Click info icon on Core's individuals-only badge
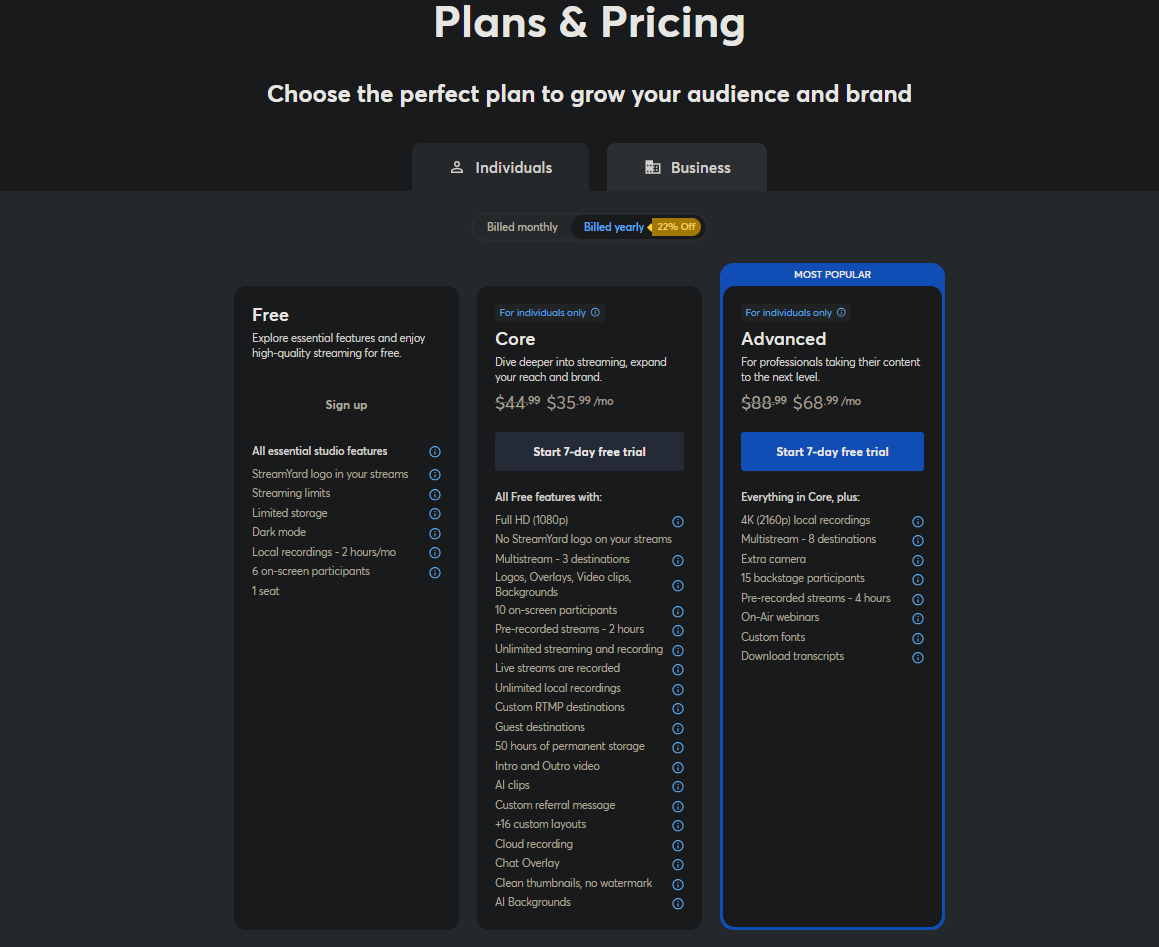 click(x=596, y=313)
